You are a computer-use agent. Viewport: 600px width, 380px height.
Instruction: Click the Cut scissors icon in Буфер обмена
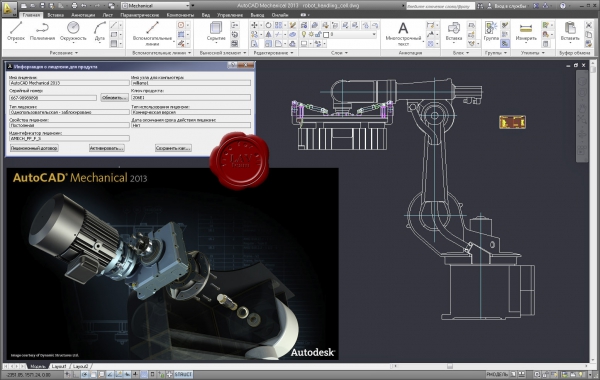coord(589,25)
